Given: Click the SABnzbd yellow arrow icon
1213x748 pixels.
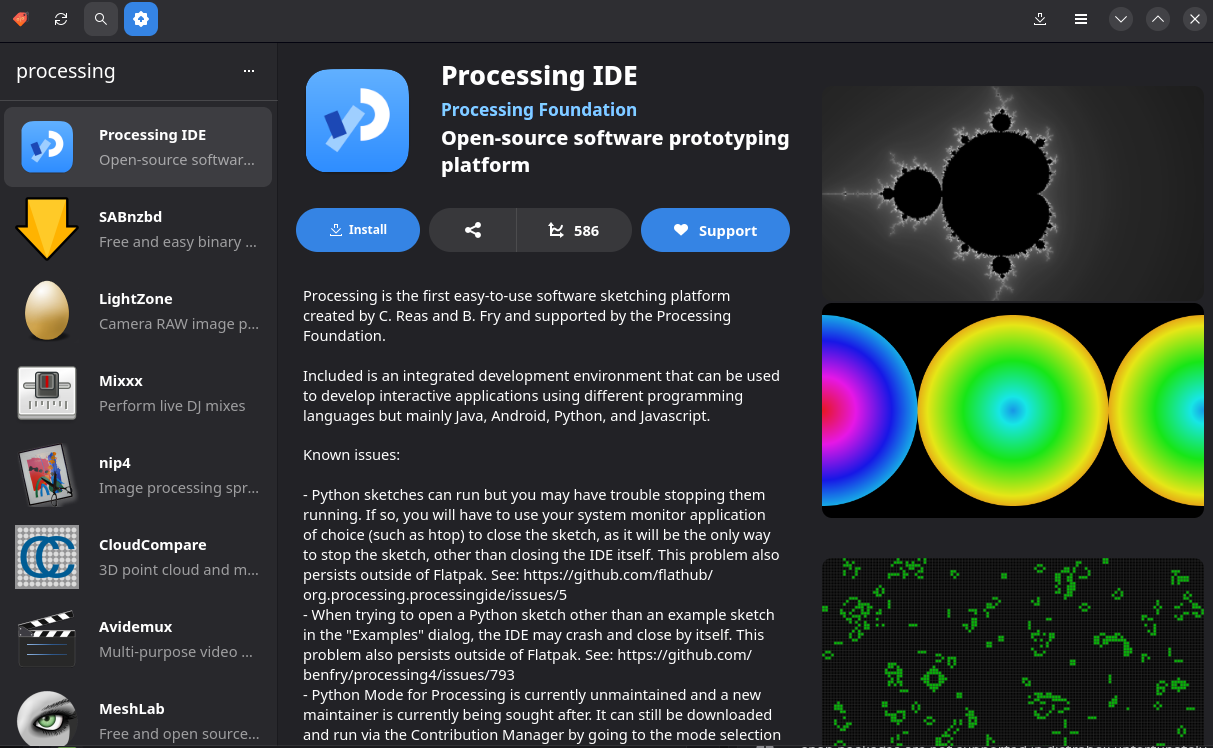Looking at the screenshot, I should [x=47, y=229].
